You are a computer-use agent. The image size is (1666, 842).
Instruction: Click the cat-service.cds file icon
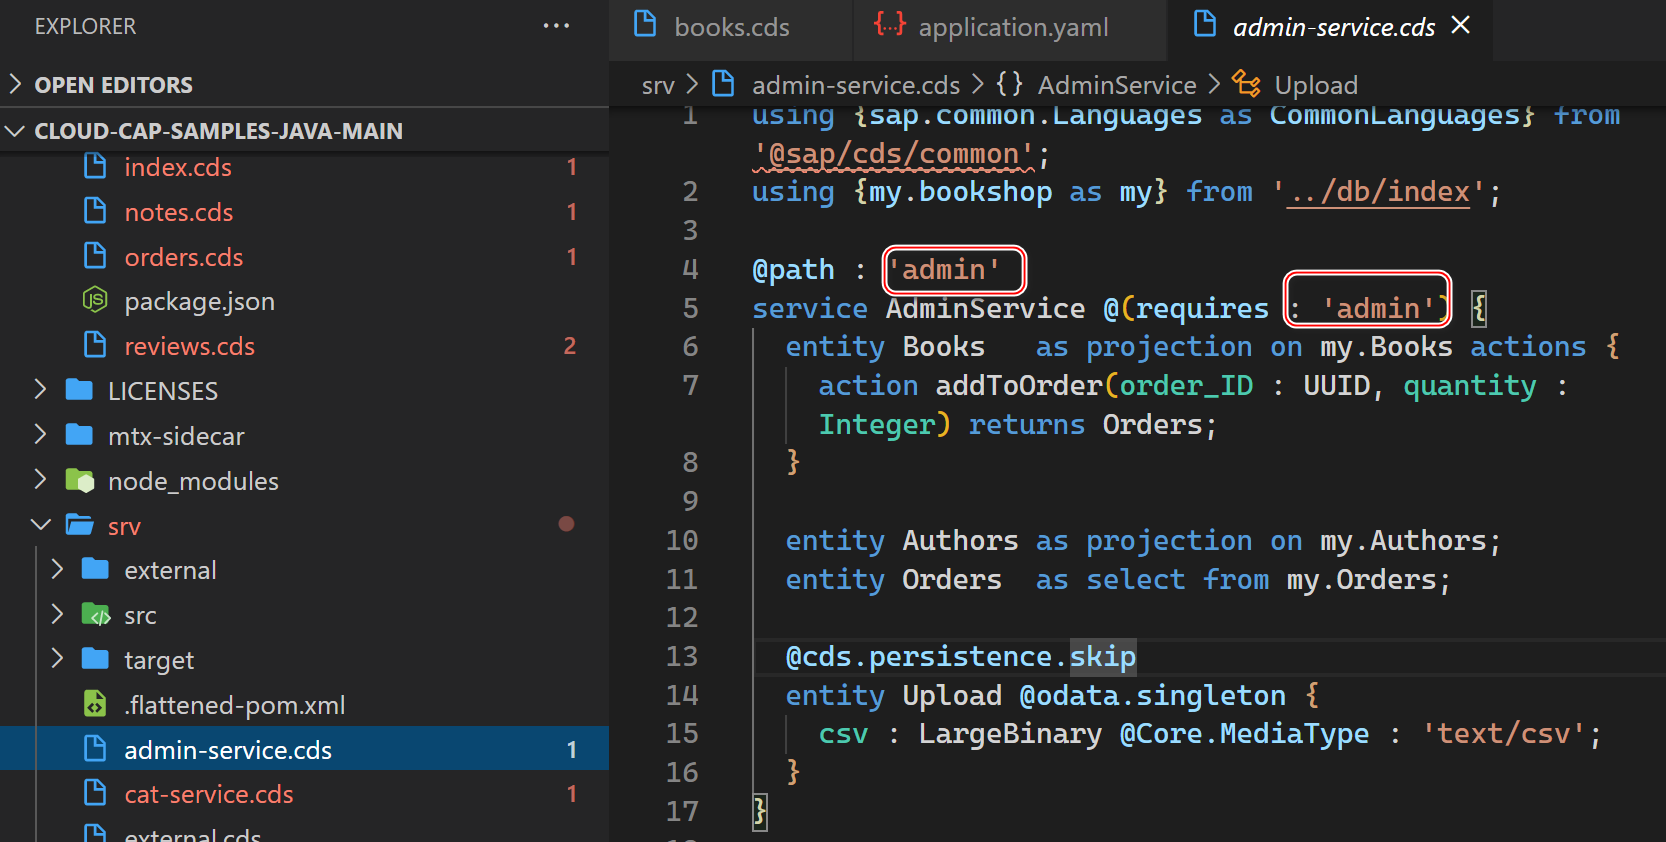95,793
